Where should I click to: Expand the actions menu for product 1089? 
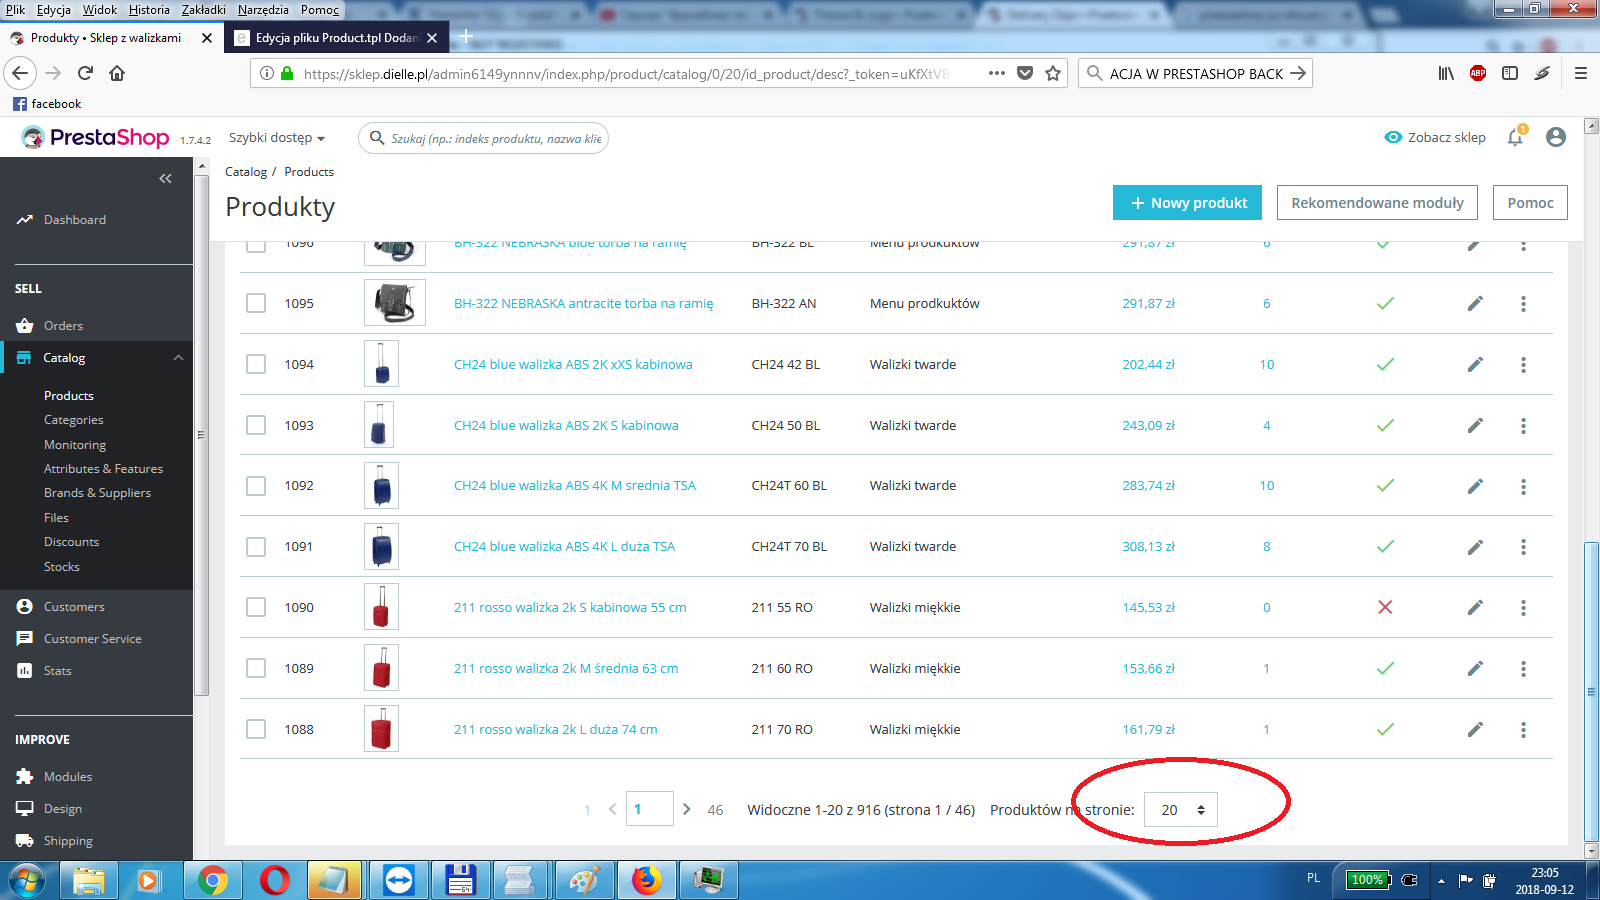(1524, 669)
